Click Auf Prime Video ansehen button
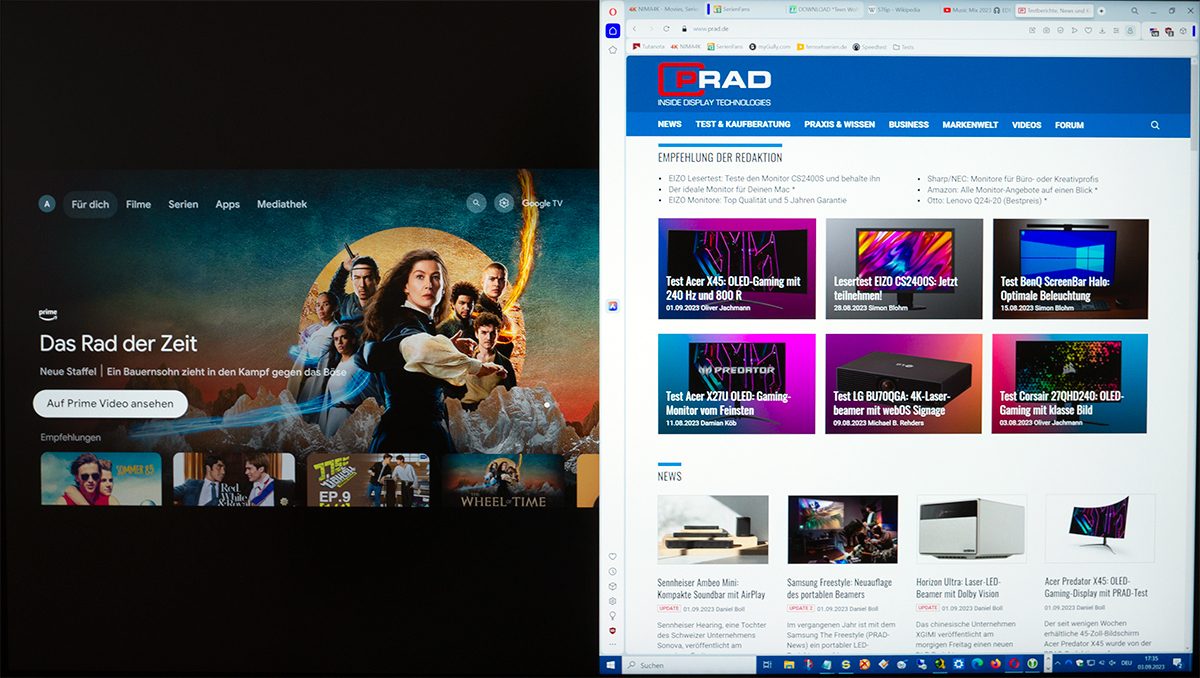The image size is (1200, 678). [x=110, y=404]
